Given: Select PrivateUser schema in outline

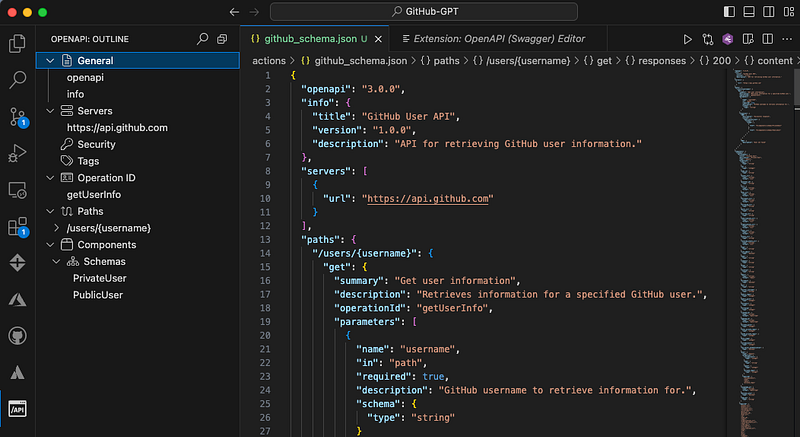Looking at the screenshot, I should tap(99, 278).
